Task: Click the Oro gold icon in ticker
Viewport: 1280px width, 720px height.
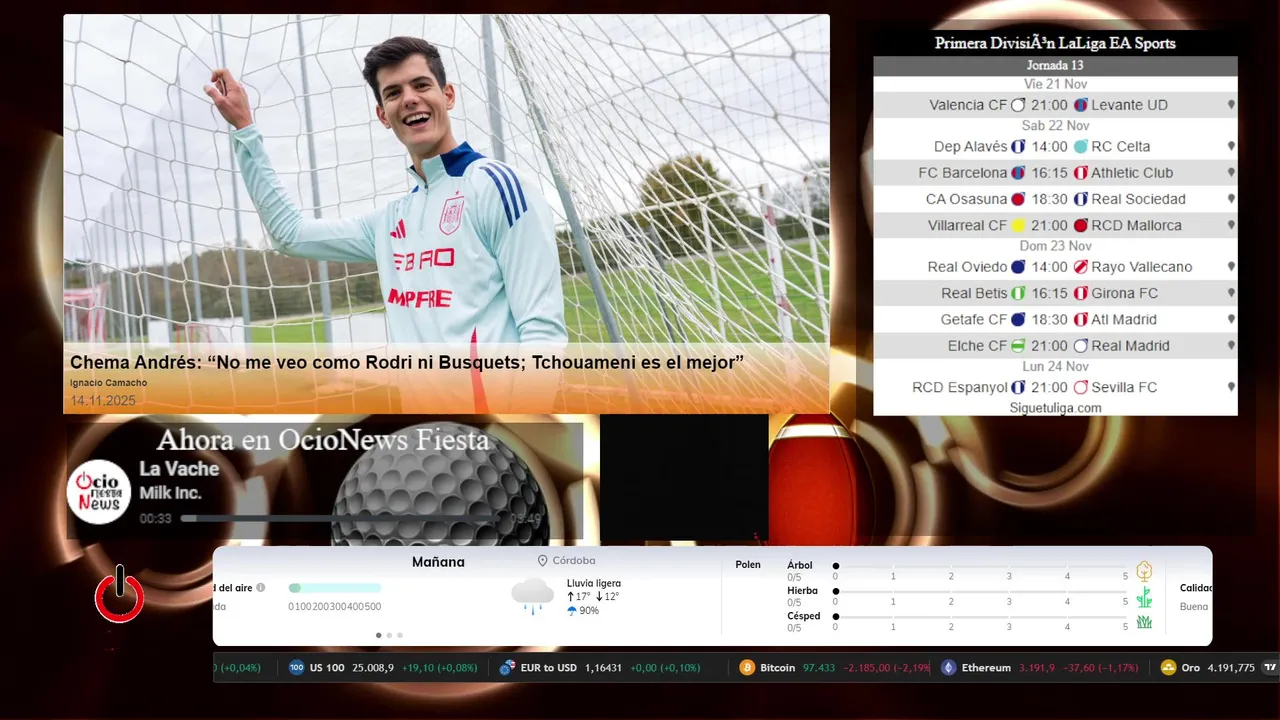Action: (x=1168, y=668)
